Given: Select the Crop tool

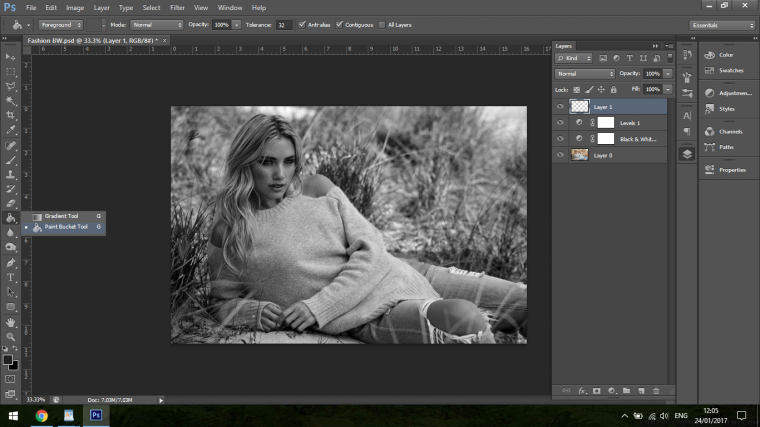Looking at the screenshot, I should pos(10,115).
